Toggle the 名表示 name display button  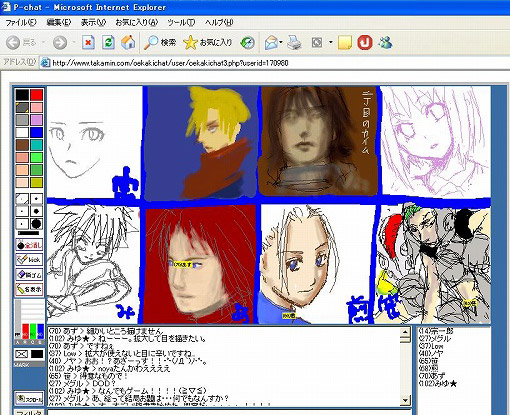(29, 289)
